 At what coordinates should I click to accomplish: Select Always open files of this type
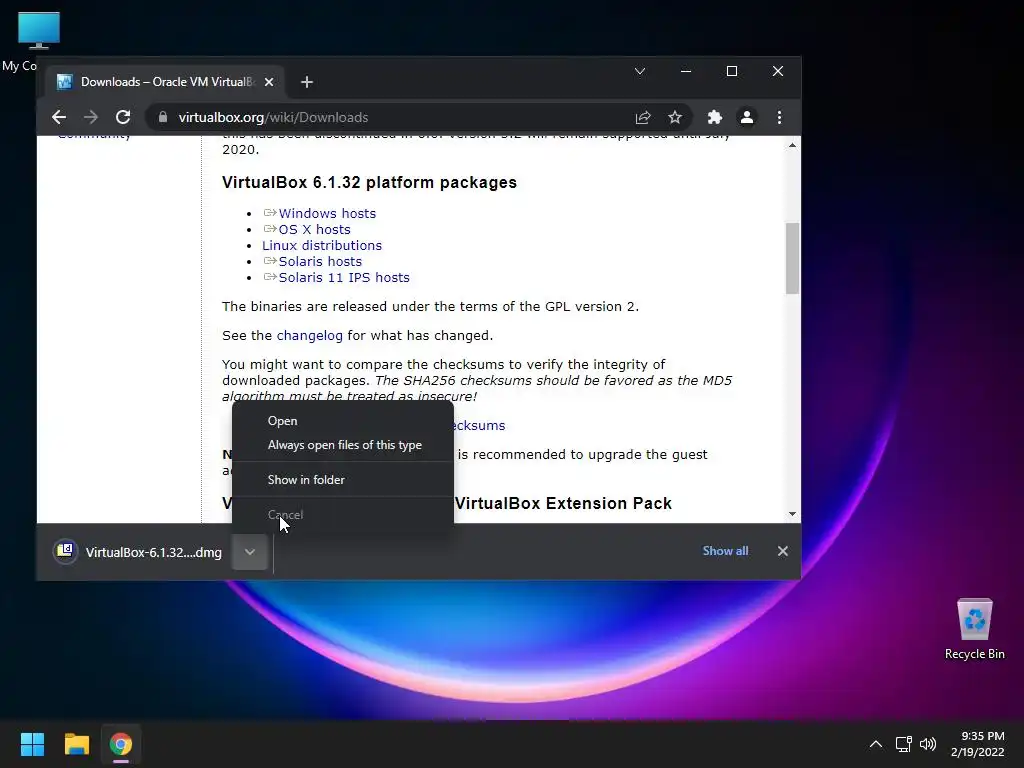(343, 445)
